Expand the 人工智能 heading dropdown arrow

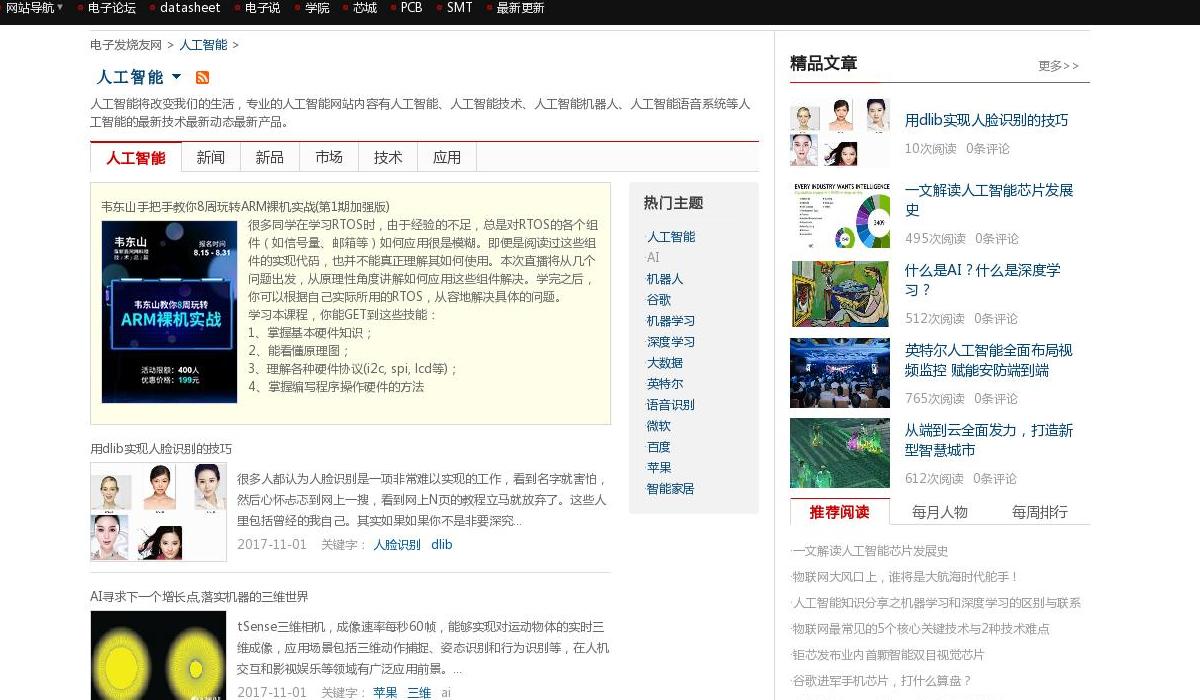(177, 77)
